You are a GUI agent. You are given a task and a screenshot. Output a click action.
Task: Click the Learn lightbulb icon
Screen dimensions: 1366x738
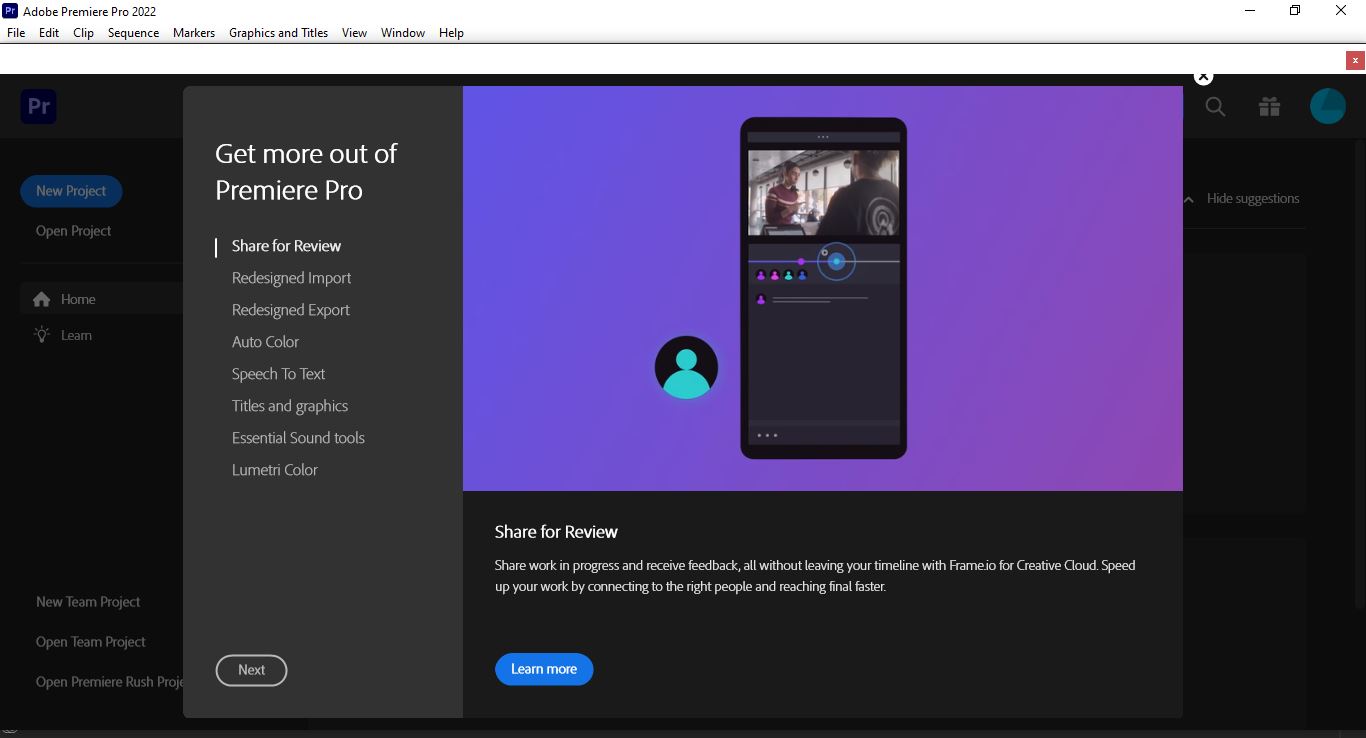42,335
